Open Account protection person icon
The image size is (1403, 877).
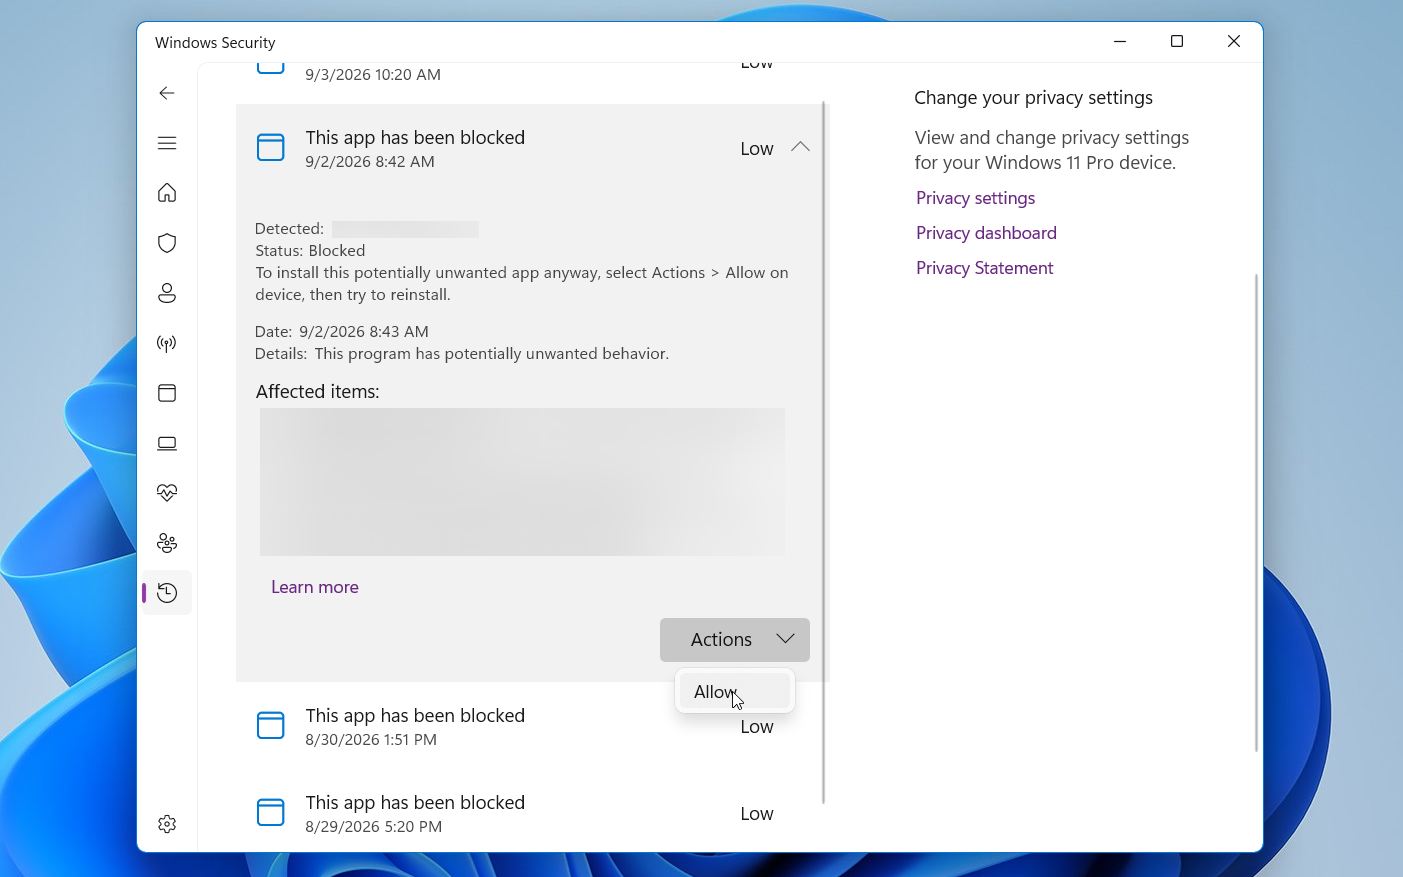(x=167, y=293)
